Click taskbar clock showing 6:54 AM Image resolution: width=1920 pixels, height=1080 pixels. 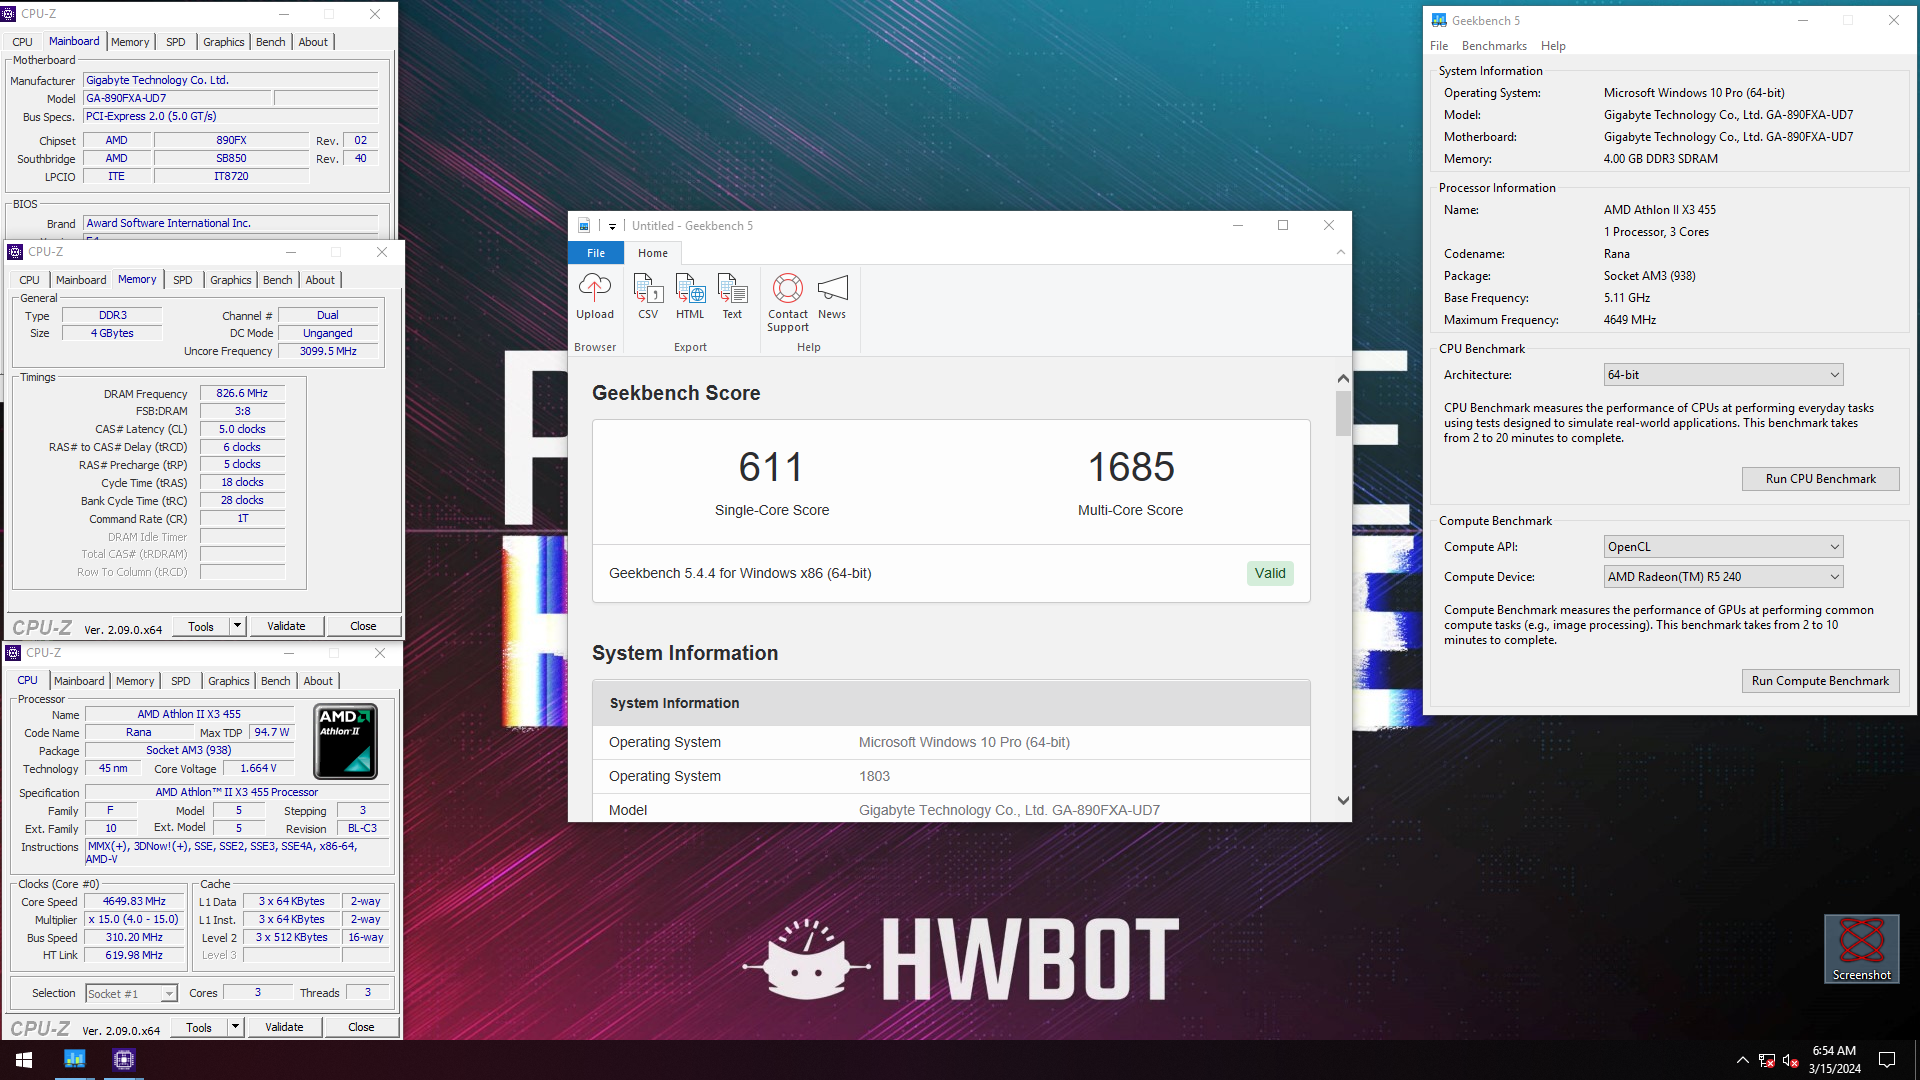(1834, 1060)
